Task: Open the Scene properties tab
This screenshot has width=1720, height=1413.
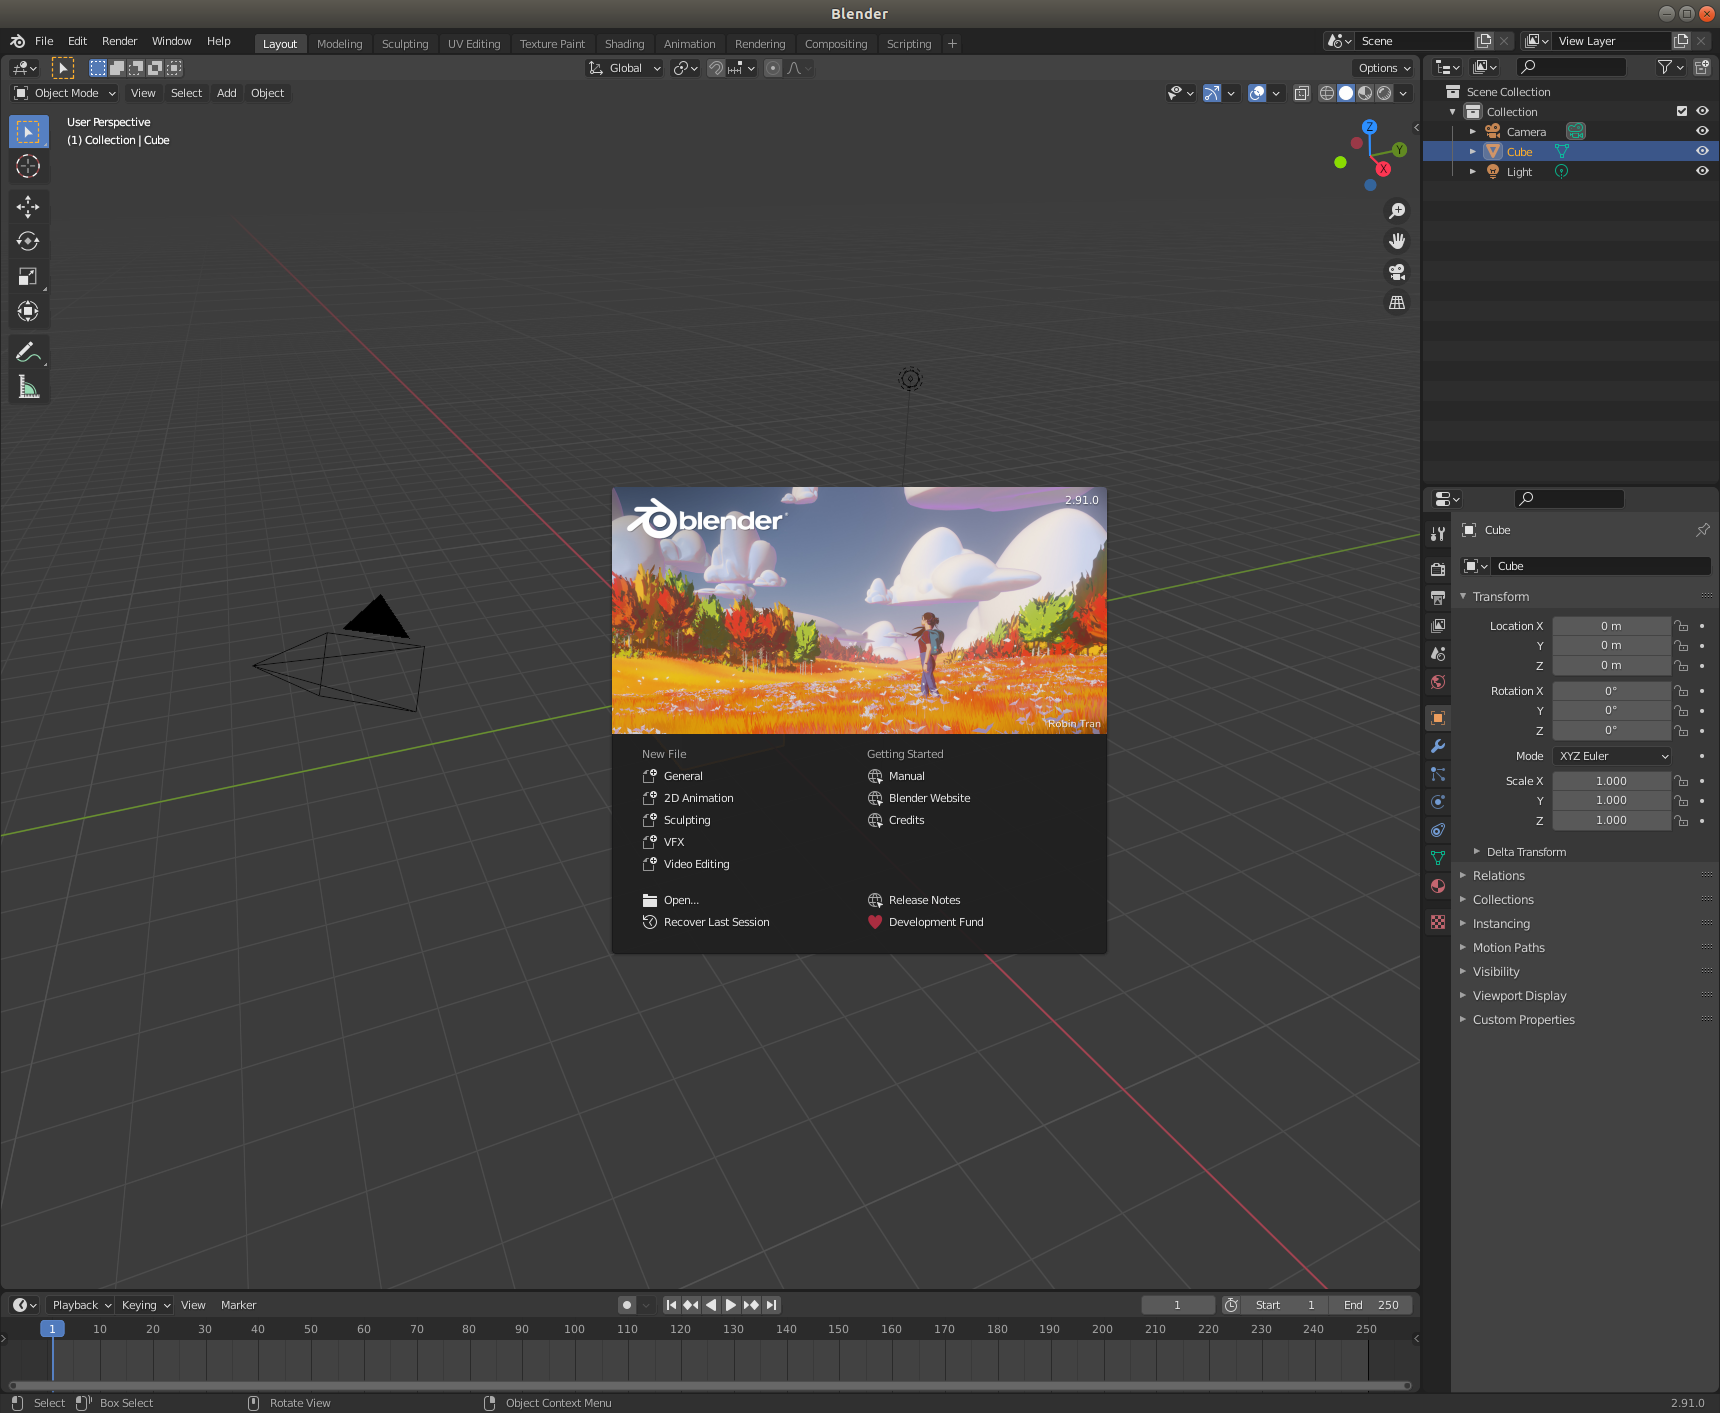Action: pos(1438,653)
